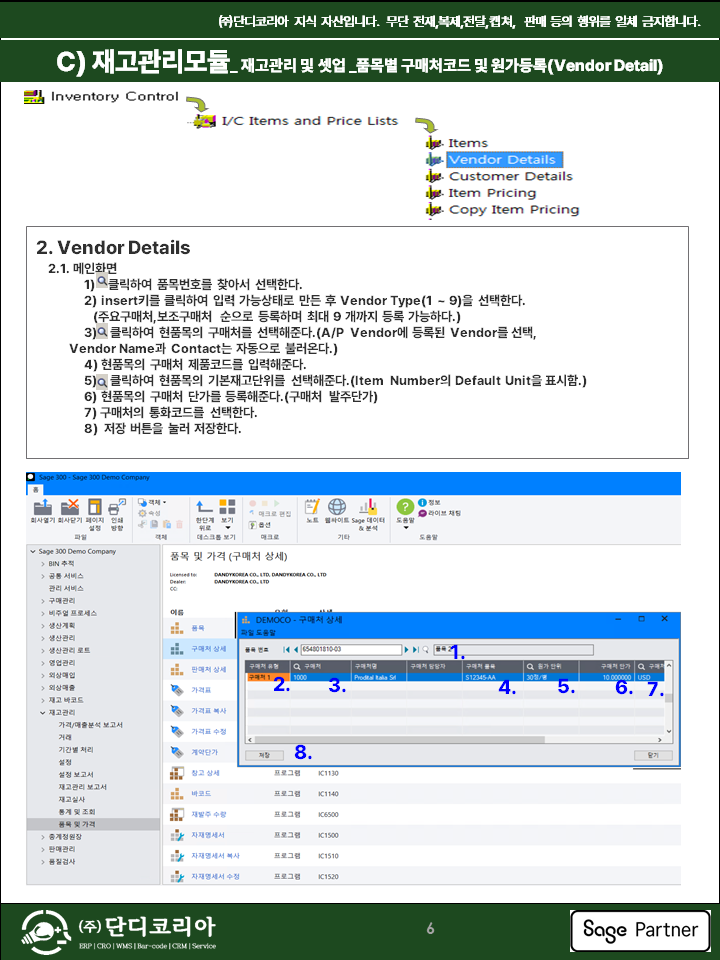Open the 파일 menu in 구매처 상세 window
The height and width of the screenshot is (960, 720).
pyautogui.click(x=246, y=633)
